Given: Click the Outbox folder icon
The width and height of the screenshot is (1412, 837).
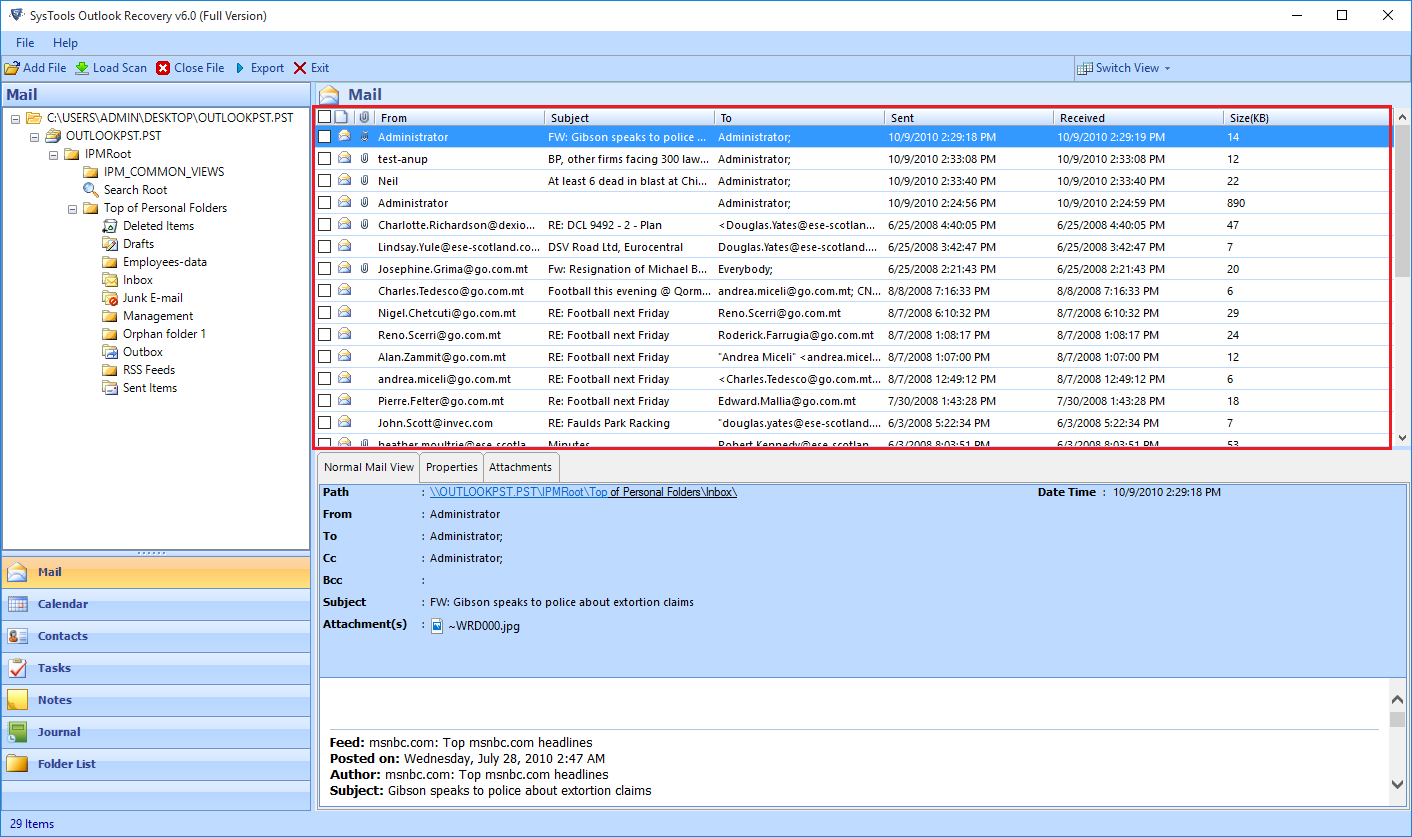Looking at the screenshot, I should click(110, 352).
